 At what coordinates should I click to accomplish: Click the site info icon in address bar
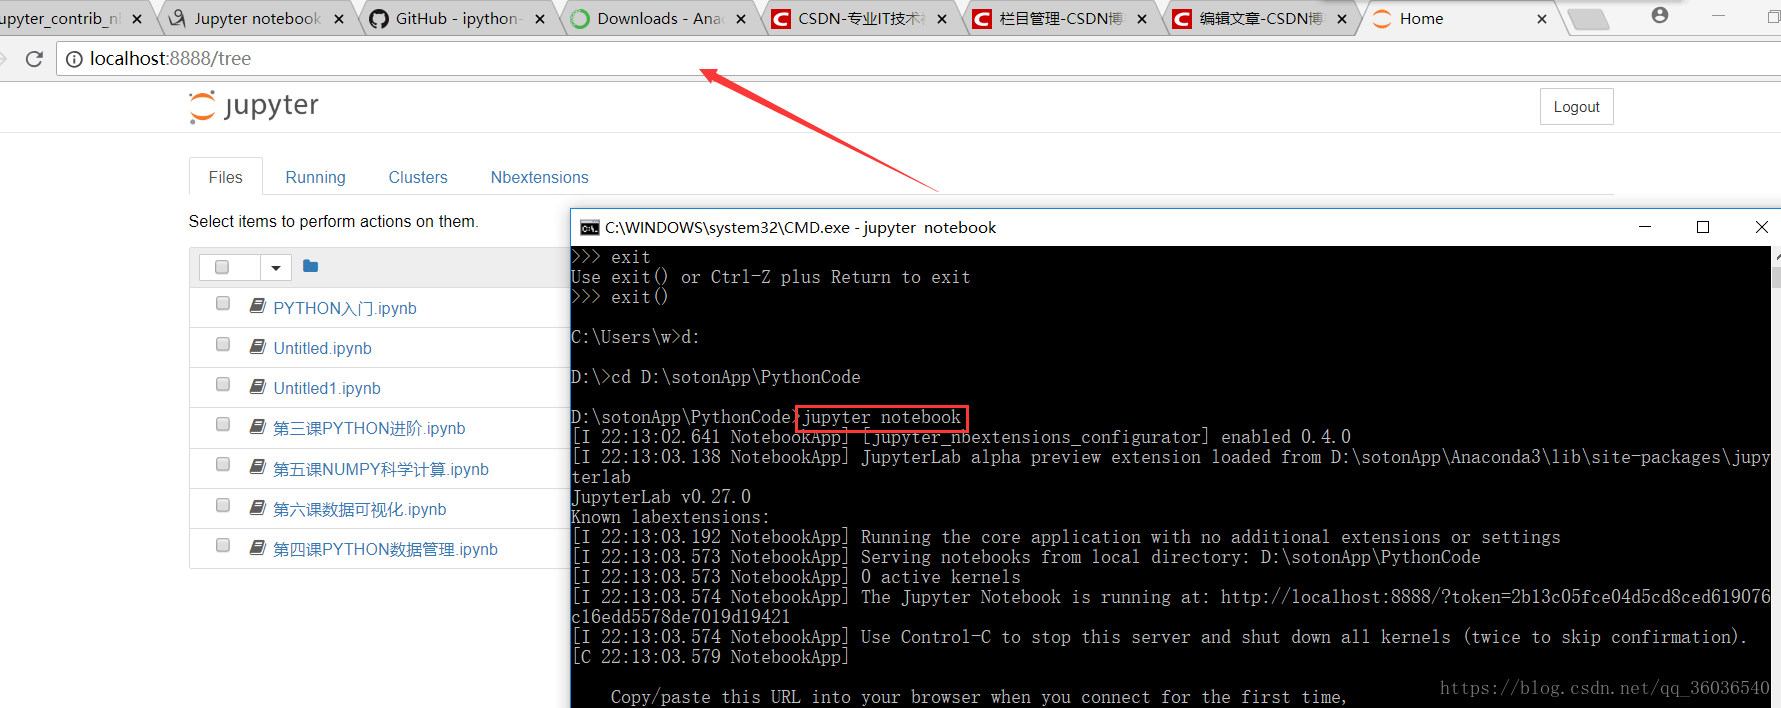[x=74, y=59]
